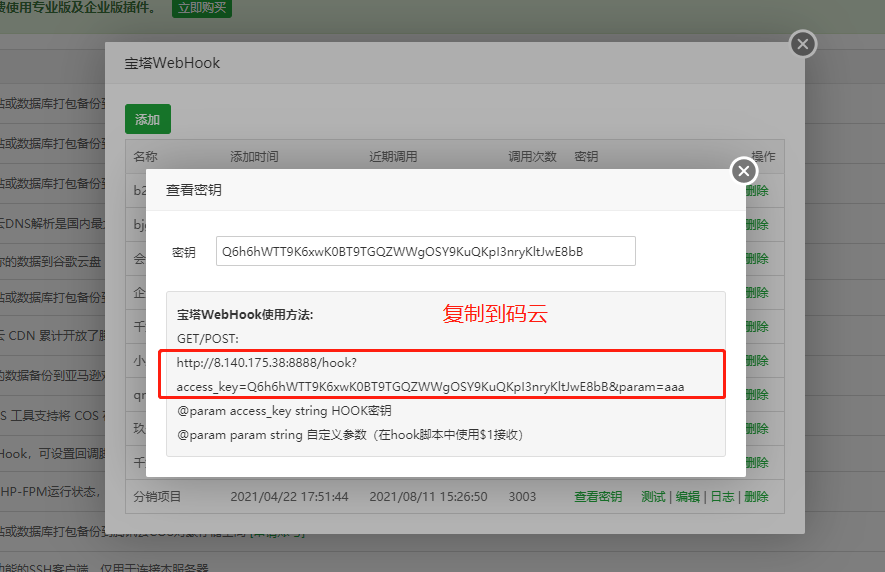Image resolution: width=885 pixels, height=572 pixels.
Task: Click the 密钥 input field
Action: [426, 251]
